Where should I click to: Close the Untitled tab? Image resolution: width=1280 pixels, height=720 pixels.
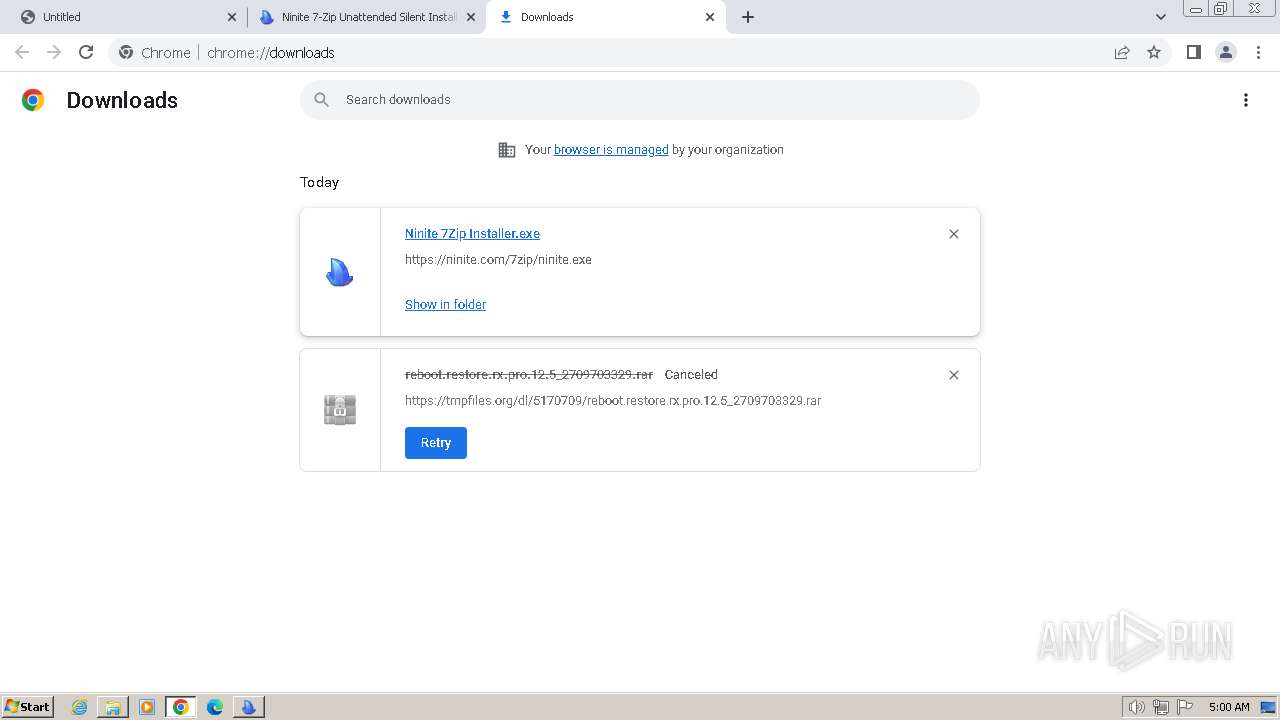point(232,17)
